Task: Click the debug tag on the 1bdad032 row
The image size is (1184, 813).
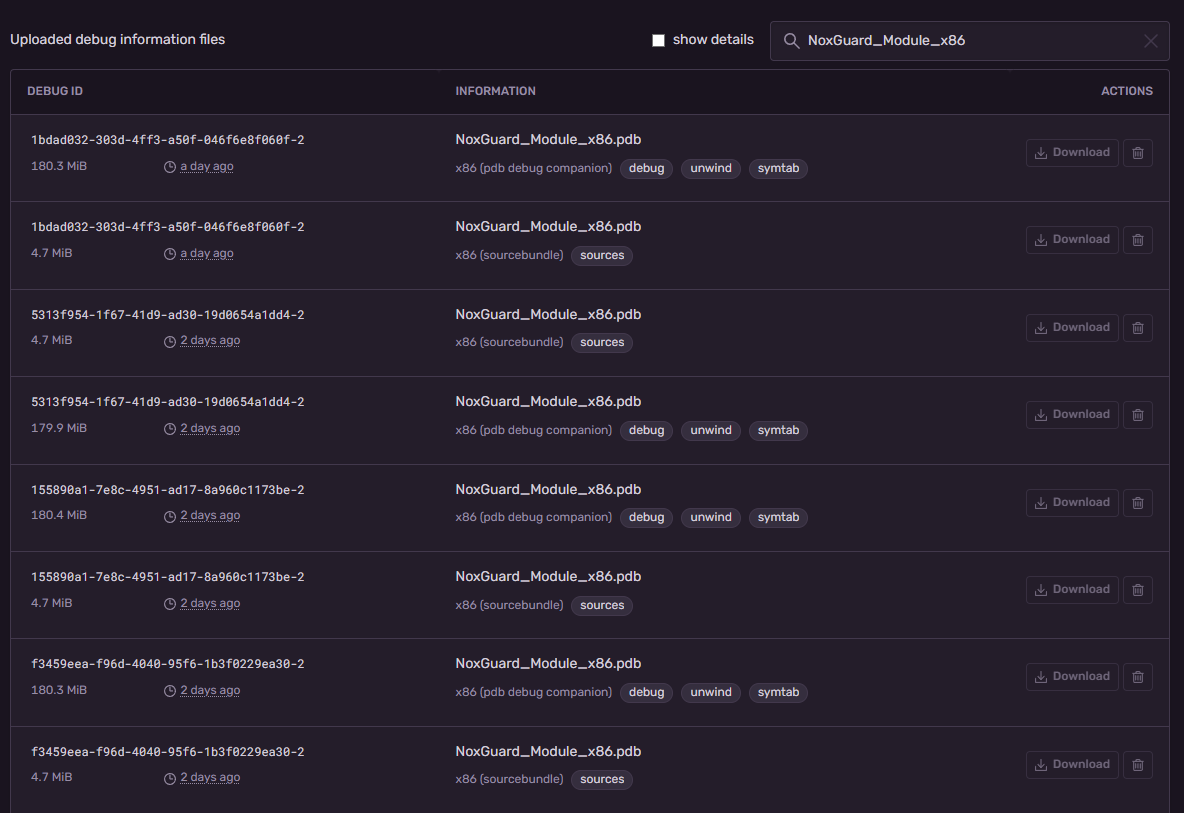Action: (646, 168)
